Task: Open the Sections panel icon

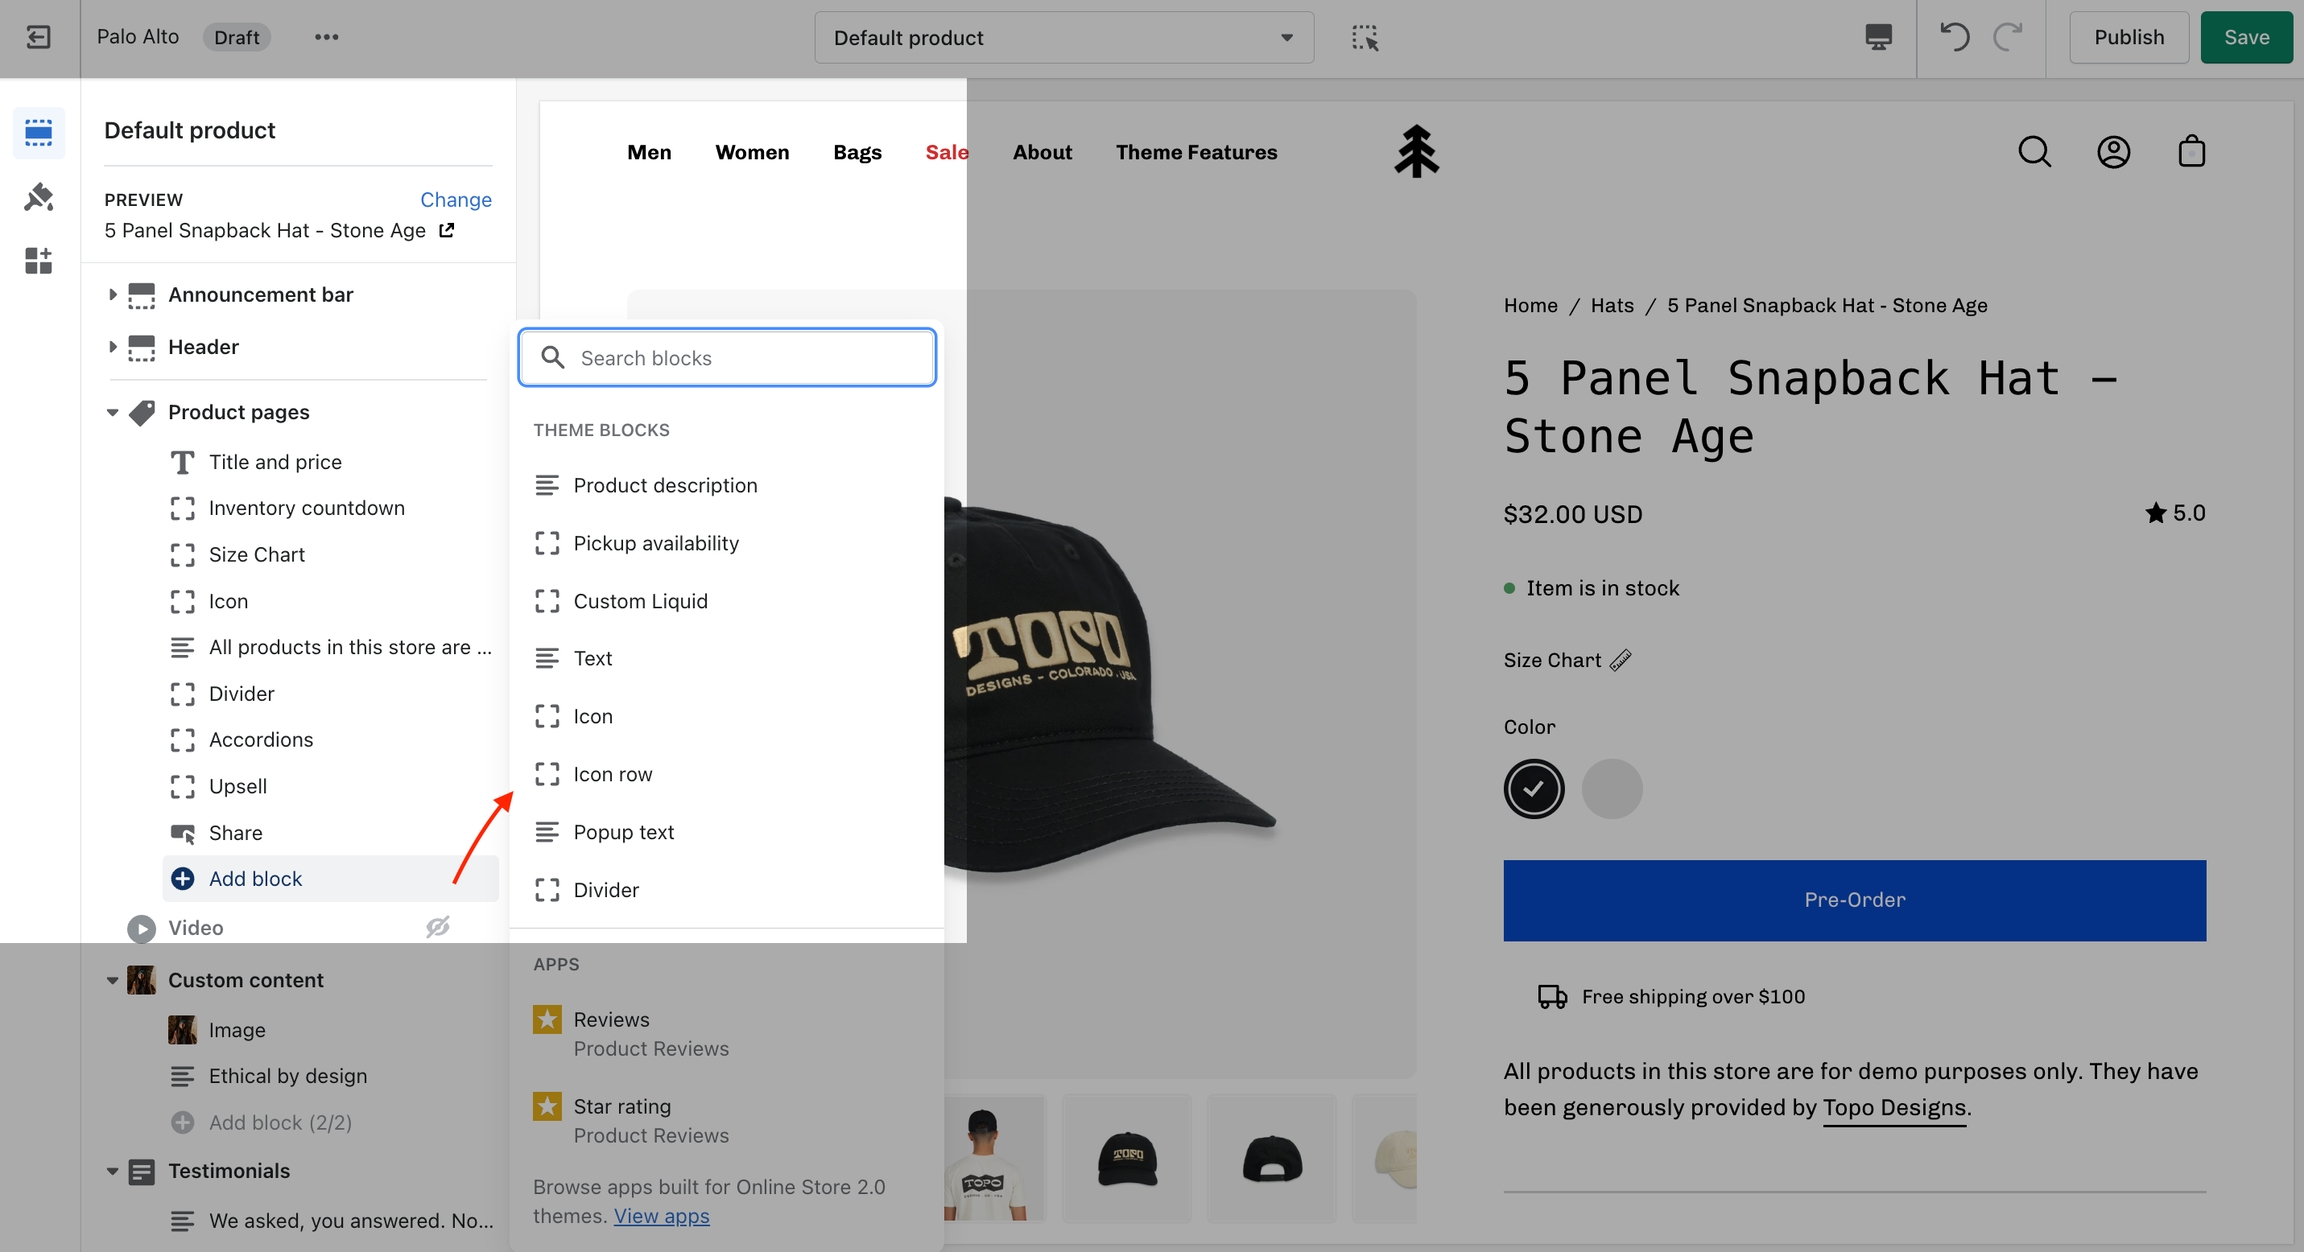Action: [x=38, y=133]
